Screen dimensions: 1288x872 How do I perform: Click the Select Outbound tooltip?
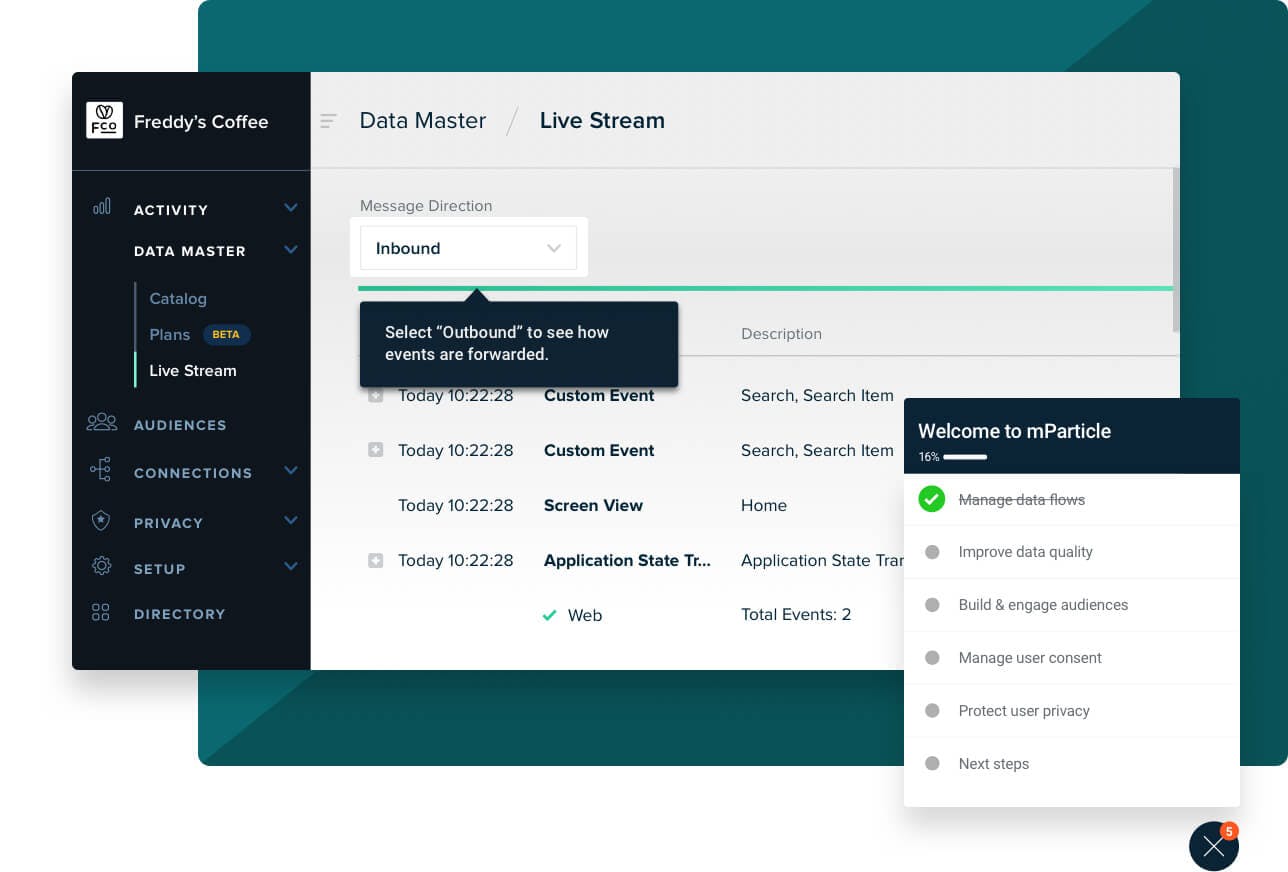519,344
